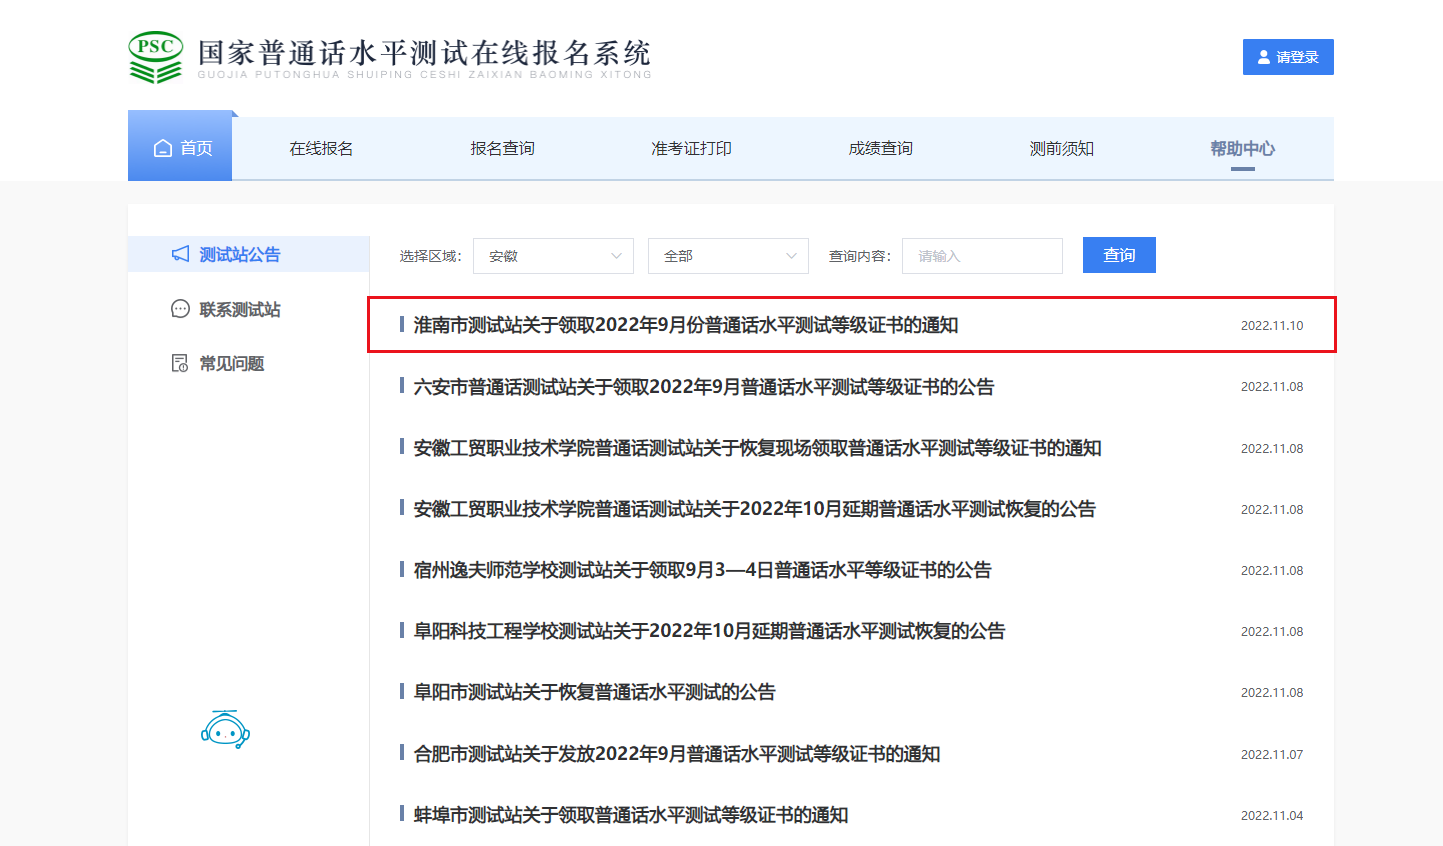Click the megaphone icon beside 测试站公告
Viewport: 1443px width, 846px height.
pos(180,254)
